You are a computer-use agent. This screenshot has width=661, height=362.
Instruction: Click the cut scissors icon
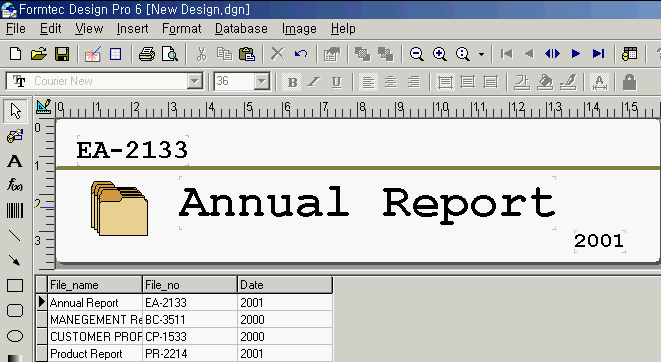click(x=202, y=54)
